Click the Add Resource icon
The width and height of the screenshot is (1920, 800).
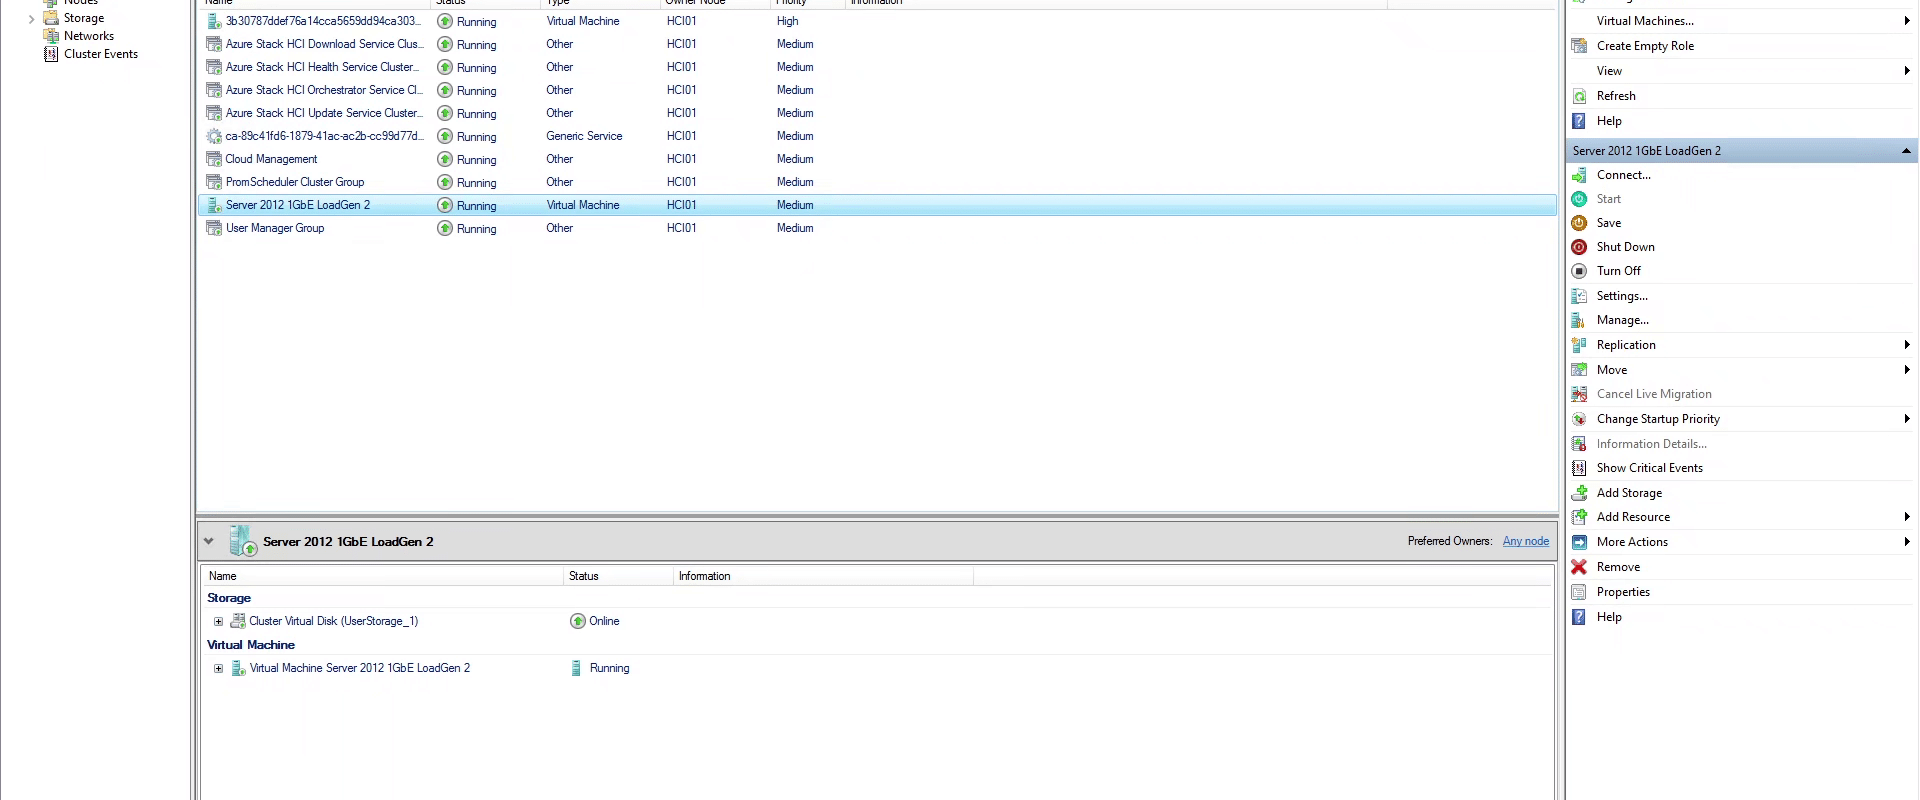pyautogui.click(x=1579, y=517)
